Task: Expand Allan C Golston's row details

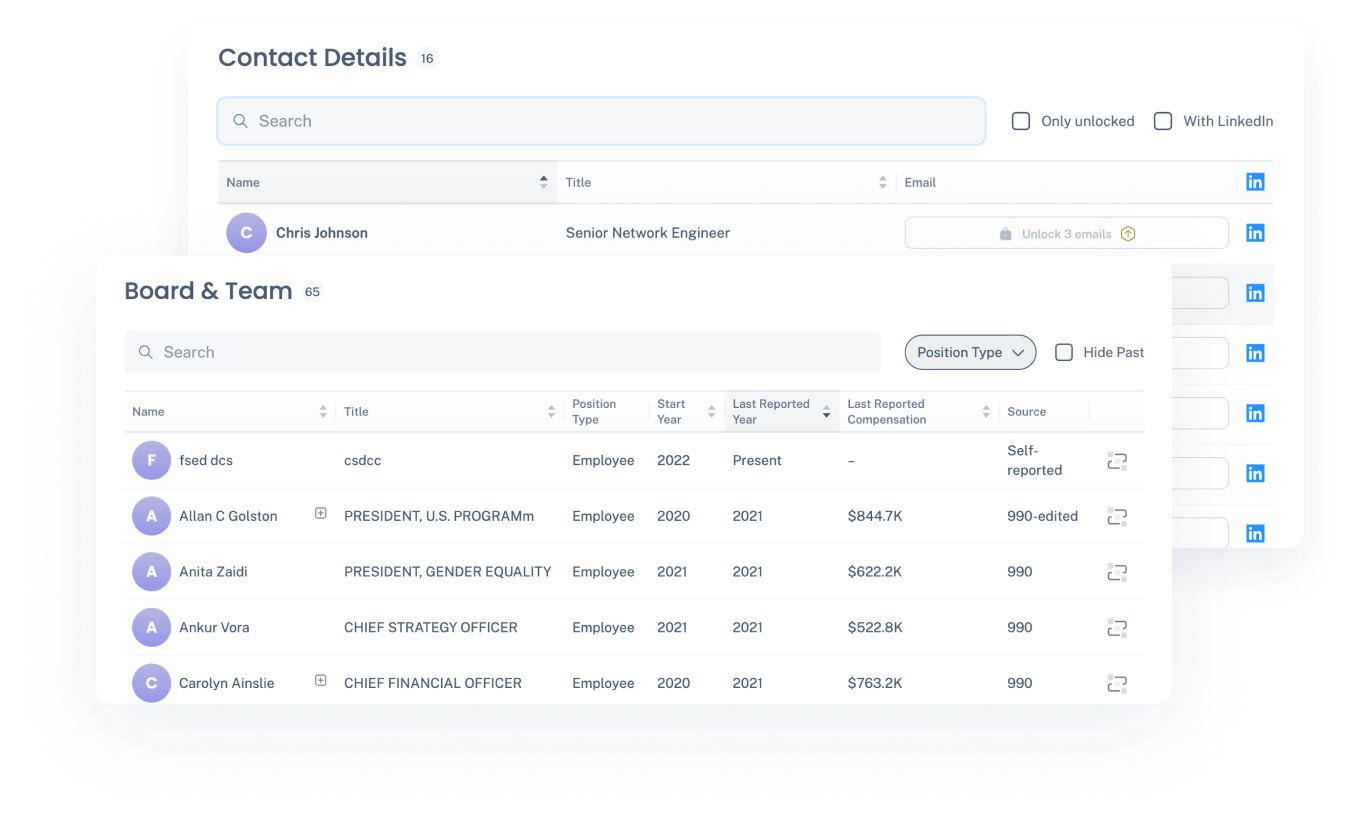Action: [x=321, y=513]
